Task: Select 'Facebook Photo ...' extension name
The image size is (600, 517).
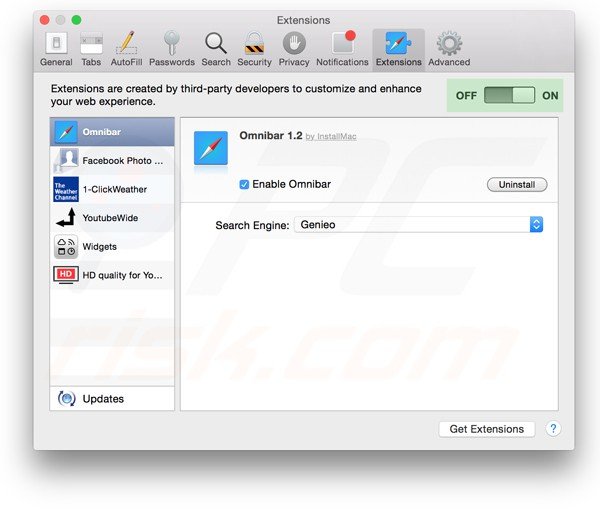Action: 123,161
